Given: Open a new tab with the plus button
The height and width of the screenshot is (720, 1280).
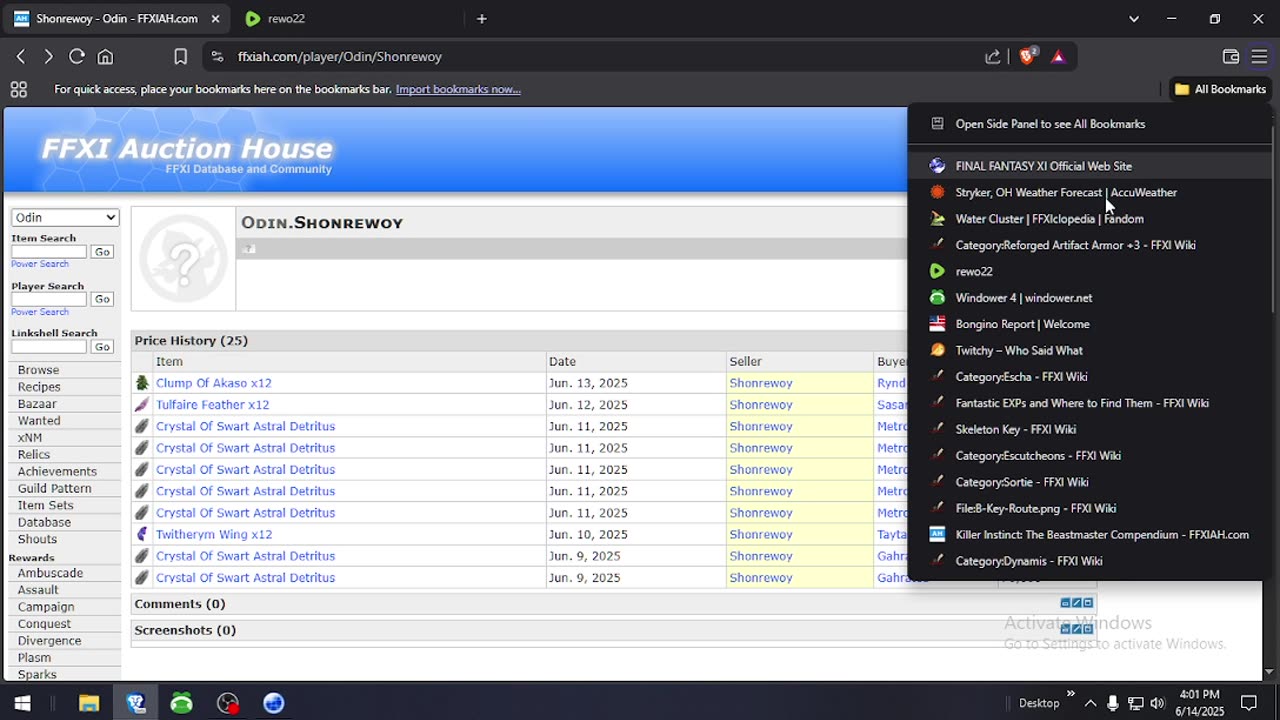Looking at the screenshot, I should coord(481,19).
